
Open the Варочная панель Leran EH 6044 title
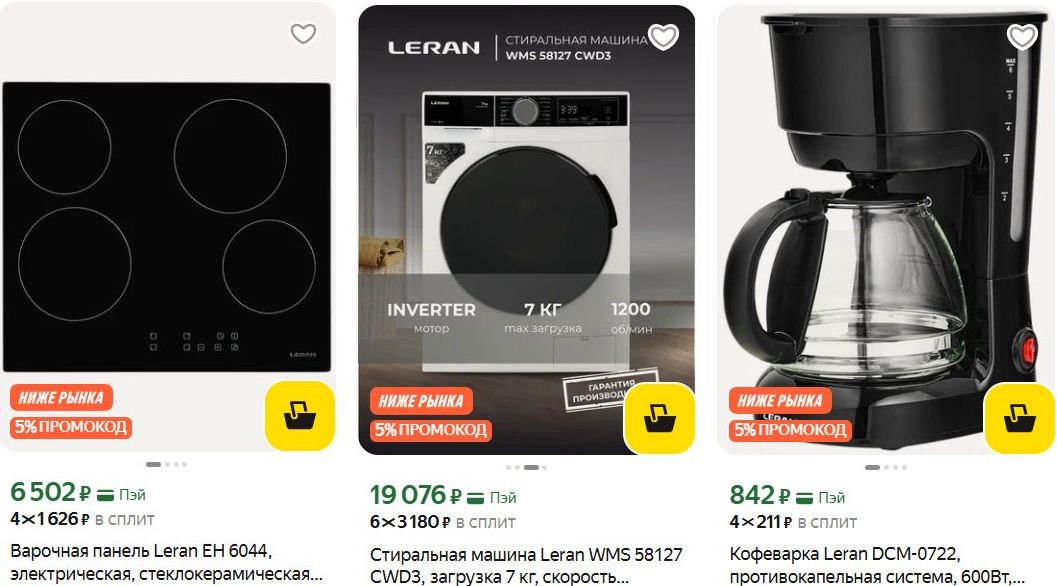pyautogui.click(x=167, y=562)
